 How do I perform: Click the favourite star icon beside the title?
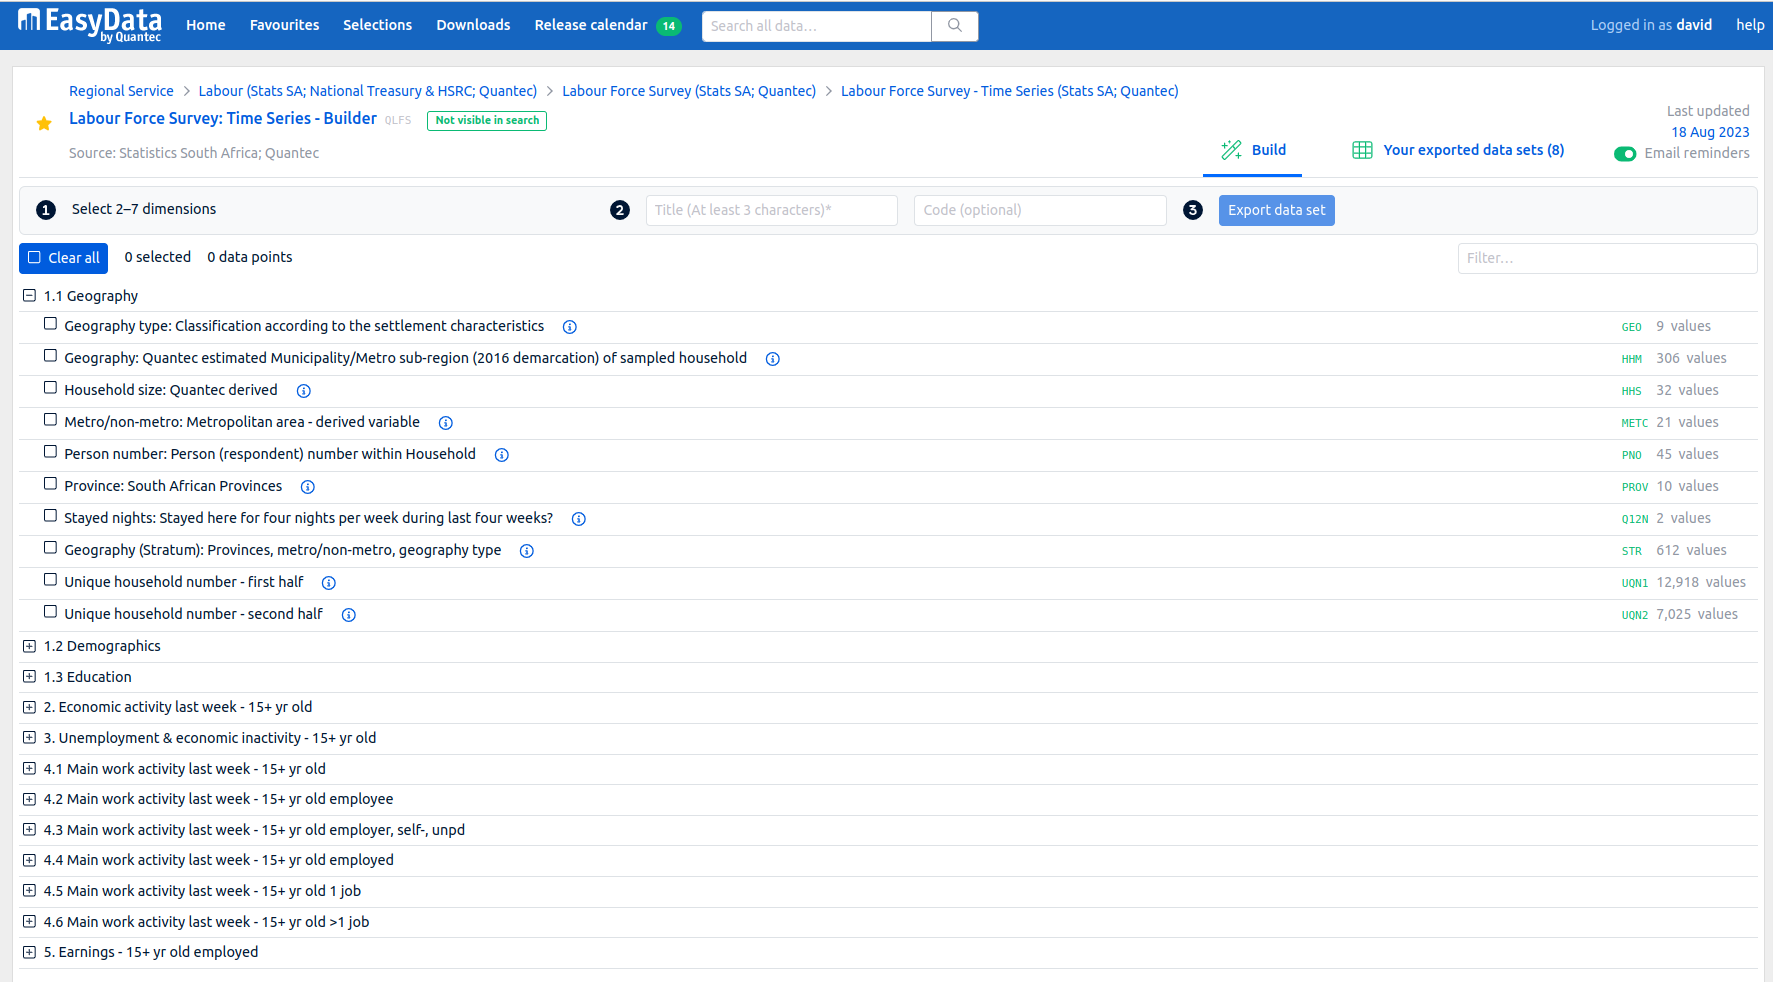point(44,123)
